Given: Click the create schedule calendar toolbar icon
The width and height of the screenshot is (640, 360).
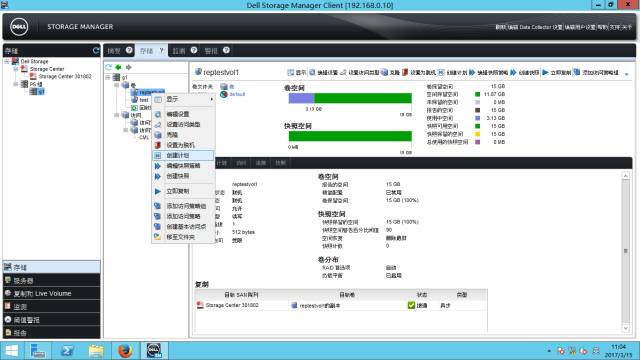Looking at the screenshot, I should click(441, 72).
